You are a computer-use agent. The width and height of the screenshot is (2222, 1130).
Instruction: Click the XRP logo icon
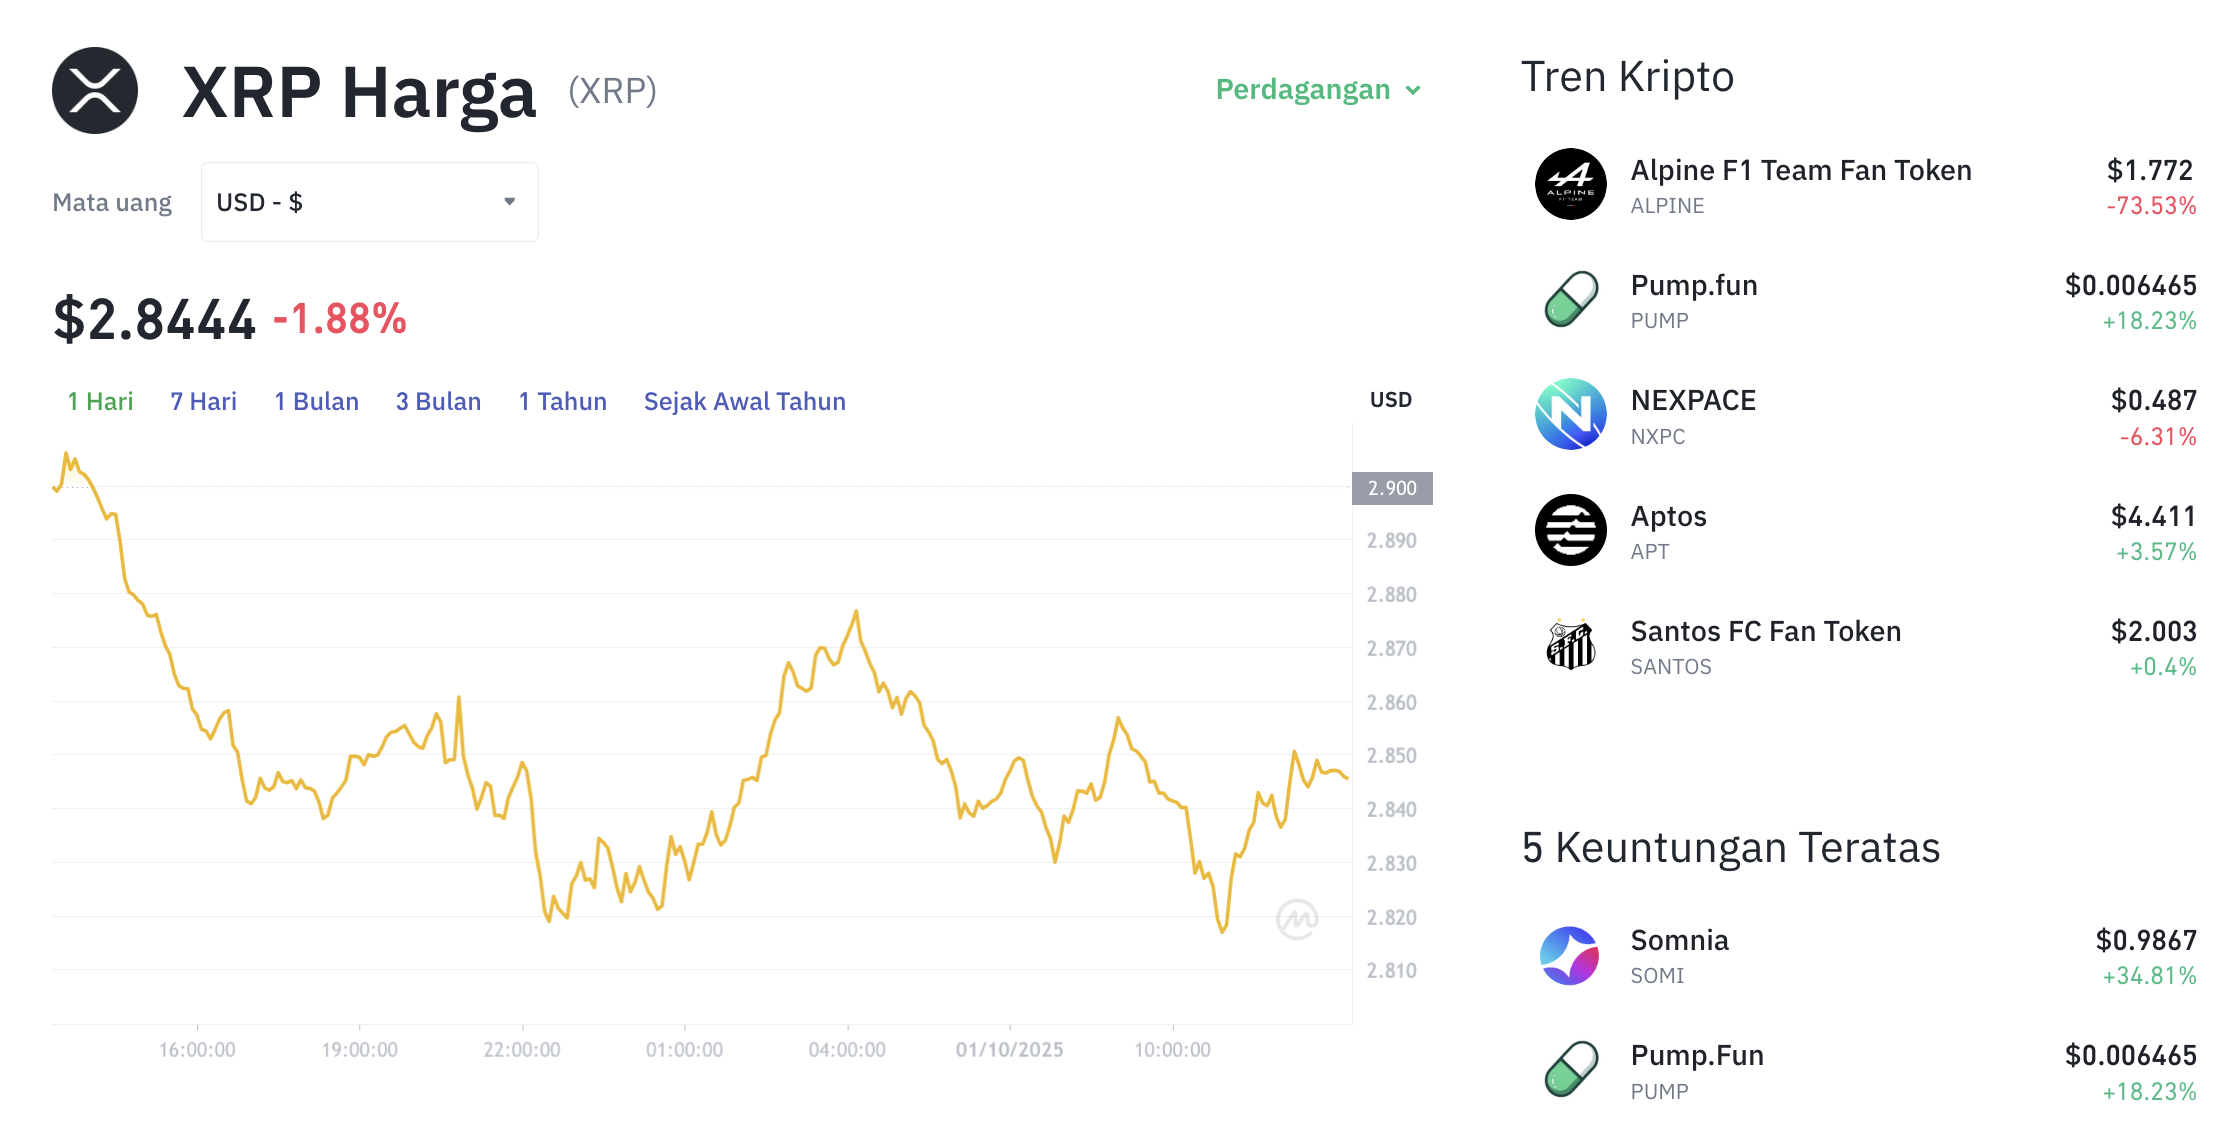(95, 90)
